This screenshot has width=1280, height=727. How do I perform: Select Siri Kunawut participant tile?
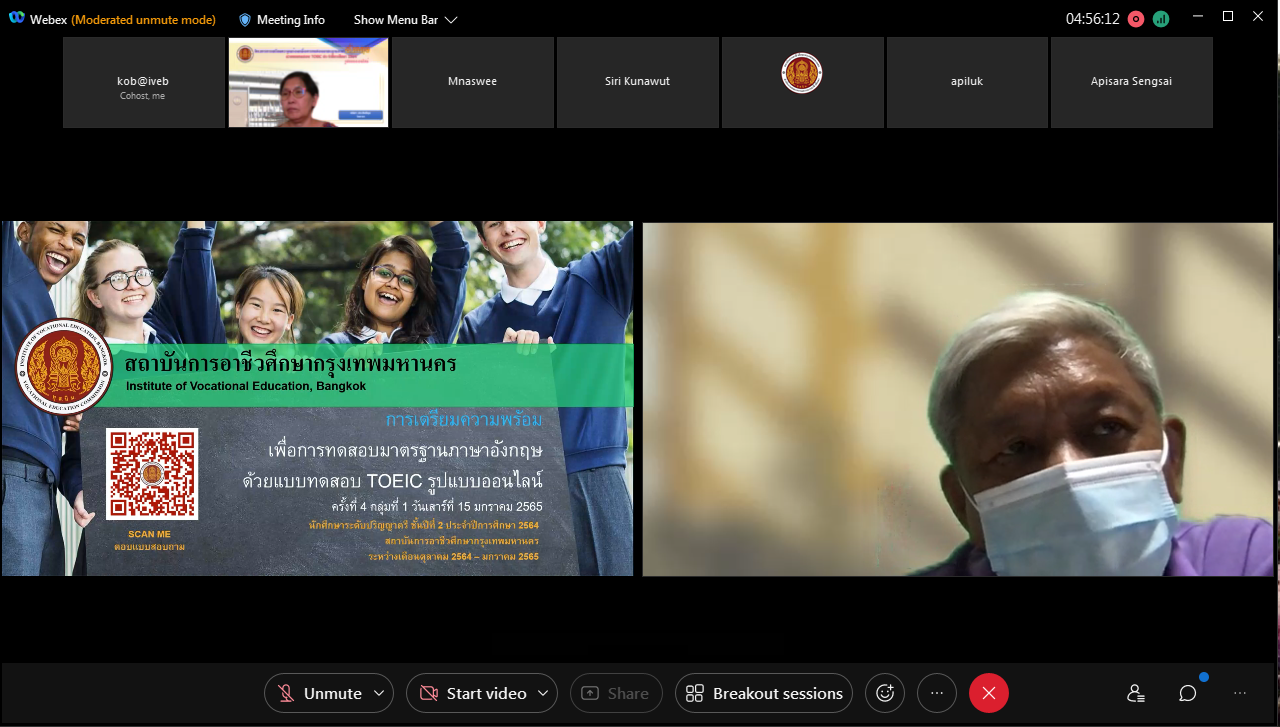[x=637, y=82]
